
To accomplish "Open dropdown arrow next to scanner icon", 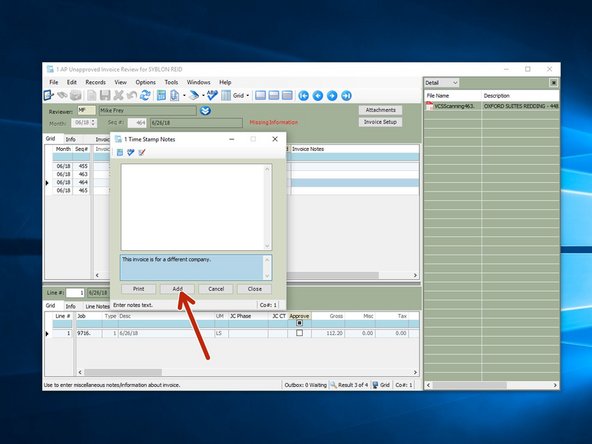I will pos(203,96).
